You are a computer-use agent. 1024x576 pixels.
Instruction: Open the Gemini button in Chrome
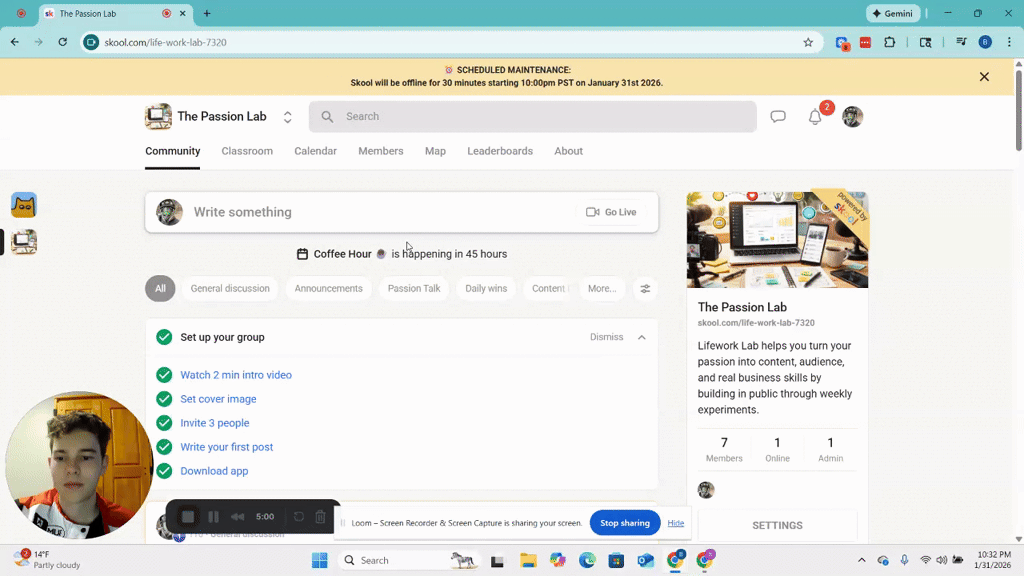coord(893,13)
